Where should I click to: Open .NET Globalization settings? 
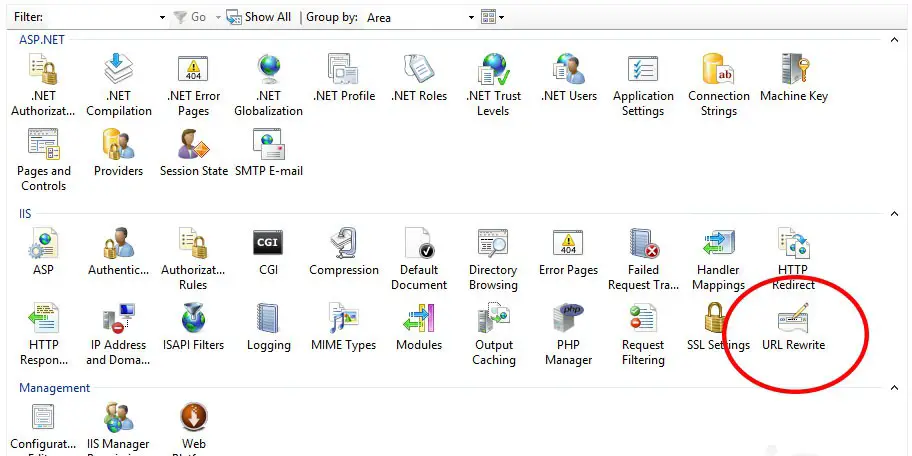point(268,85)
